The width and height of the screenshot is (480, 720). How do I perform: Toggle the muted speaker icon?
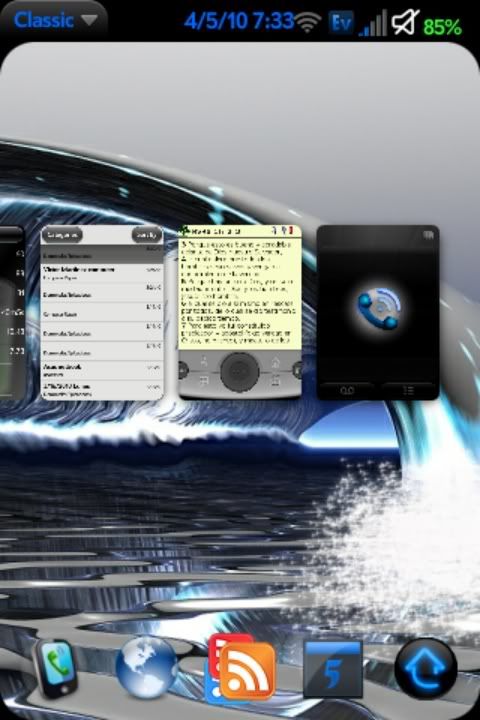click(x=405, y=22)
